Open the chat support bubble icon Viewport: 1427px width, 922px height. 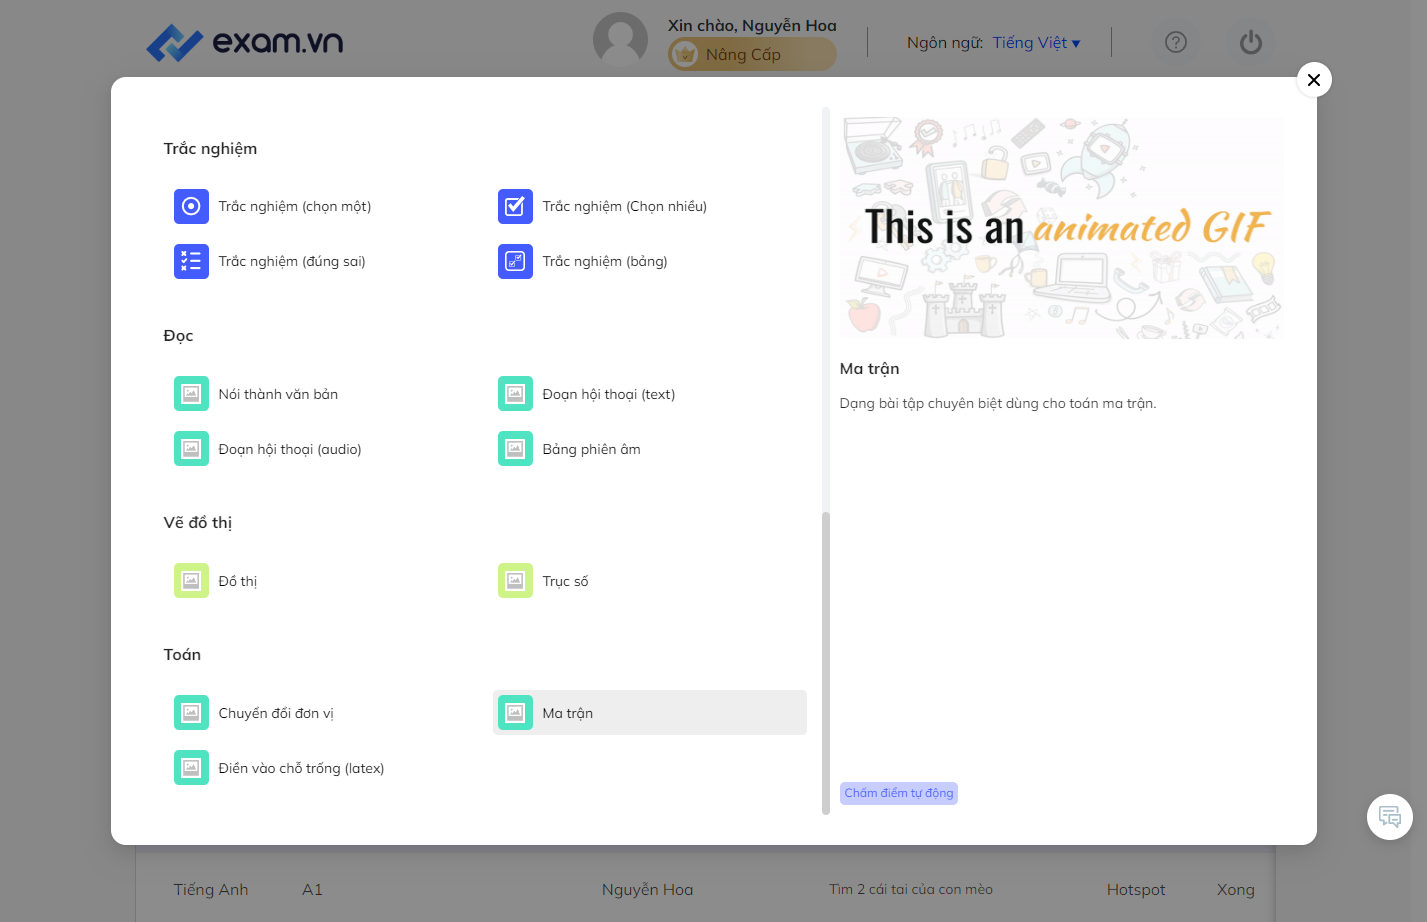click(x=1390, y=817)
